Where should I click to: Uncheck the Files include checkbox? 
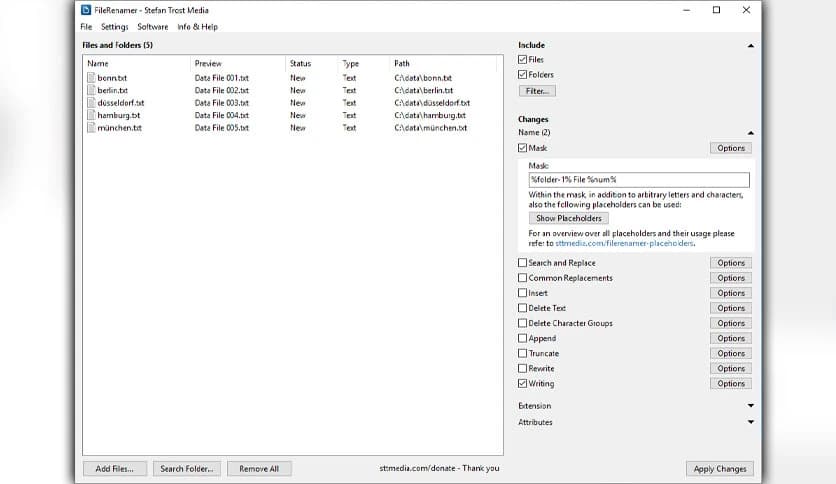click(522, 60)
